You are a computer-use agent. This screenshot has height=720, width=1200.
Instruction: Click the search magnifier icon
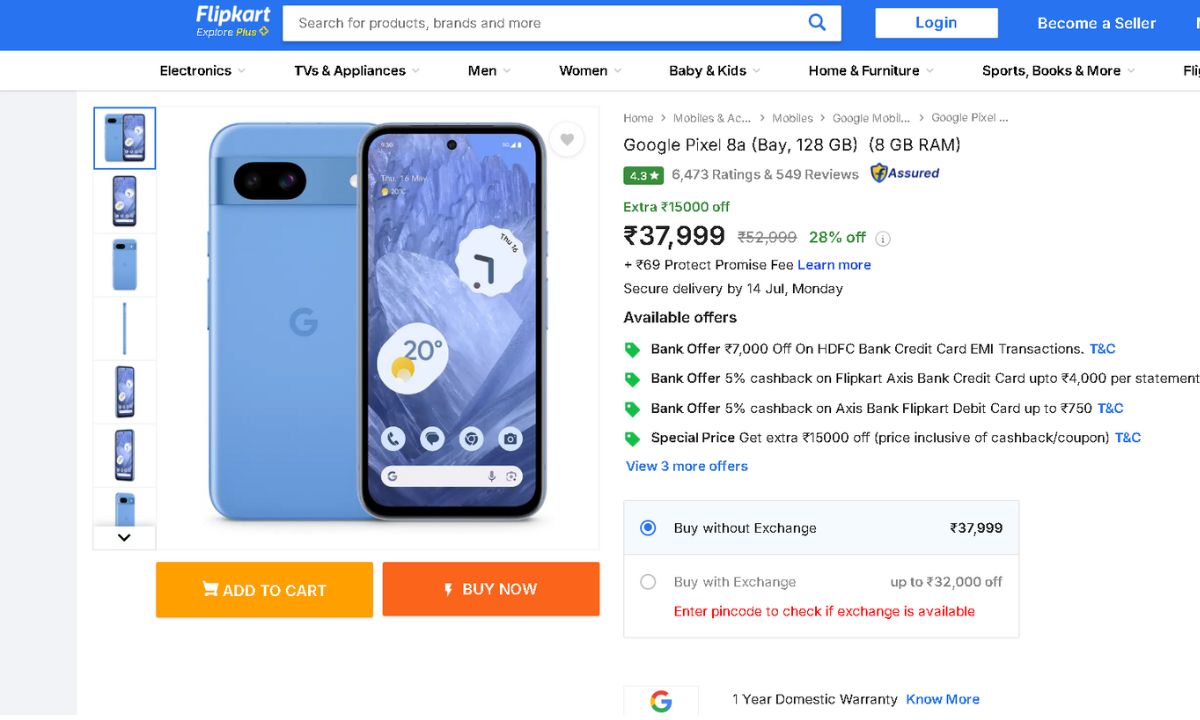click(x=817, y=23)
